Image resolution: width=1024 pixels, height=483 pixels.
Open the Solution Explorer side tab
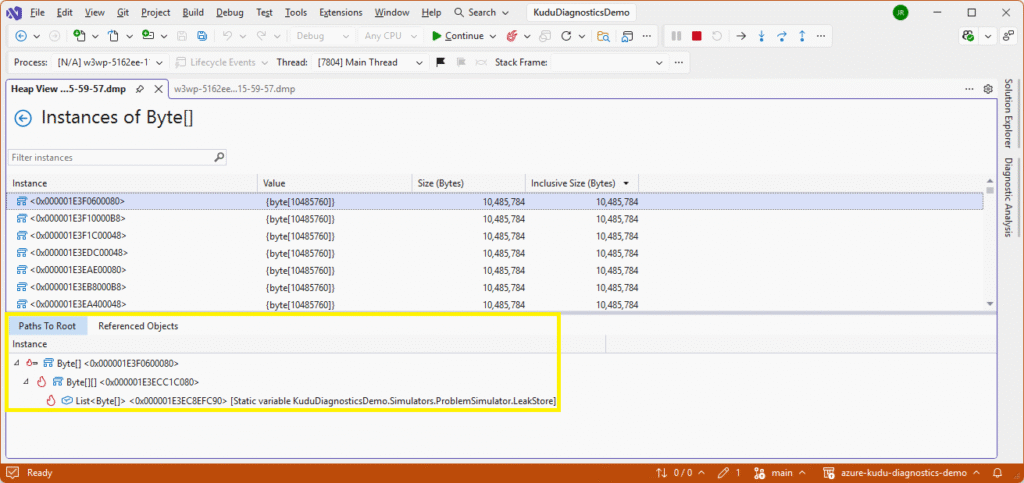pyautogui.click(x=1008, y=112)
